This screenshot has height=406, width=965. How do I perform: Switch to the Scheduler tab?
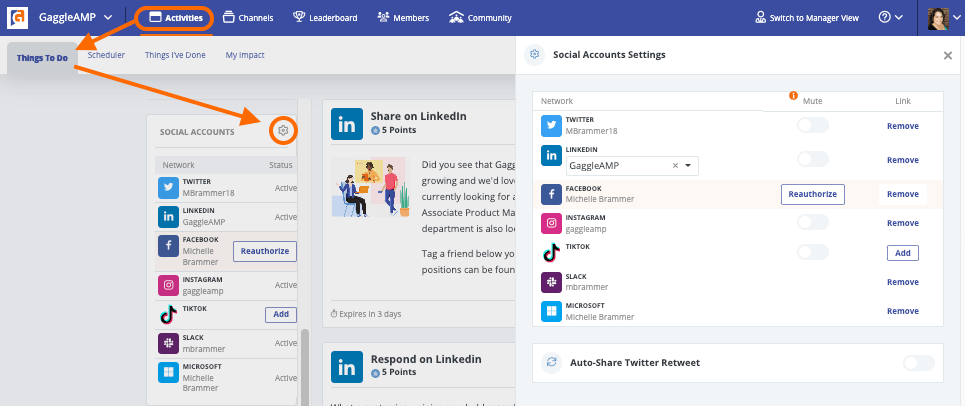pos(106,55)
